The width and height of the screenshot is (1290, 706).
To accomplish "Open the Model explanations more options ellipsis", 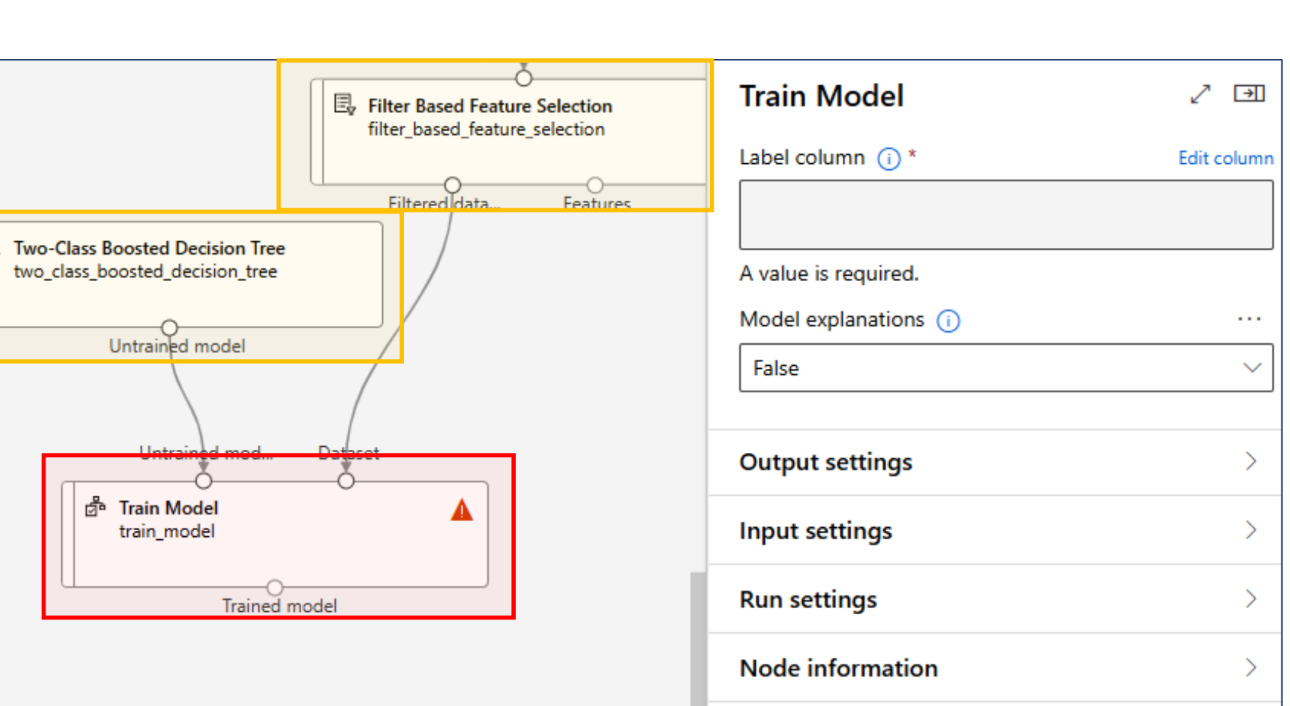I will 1250,319.
